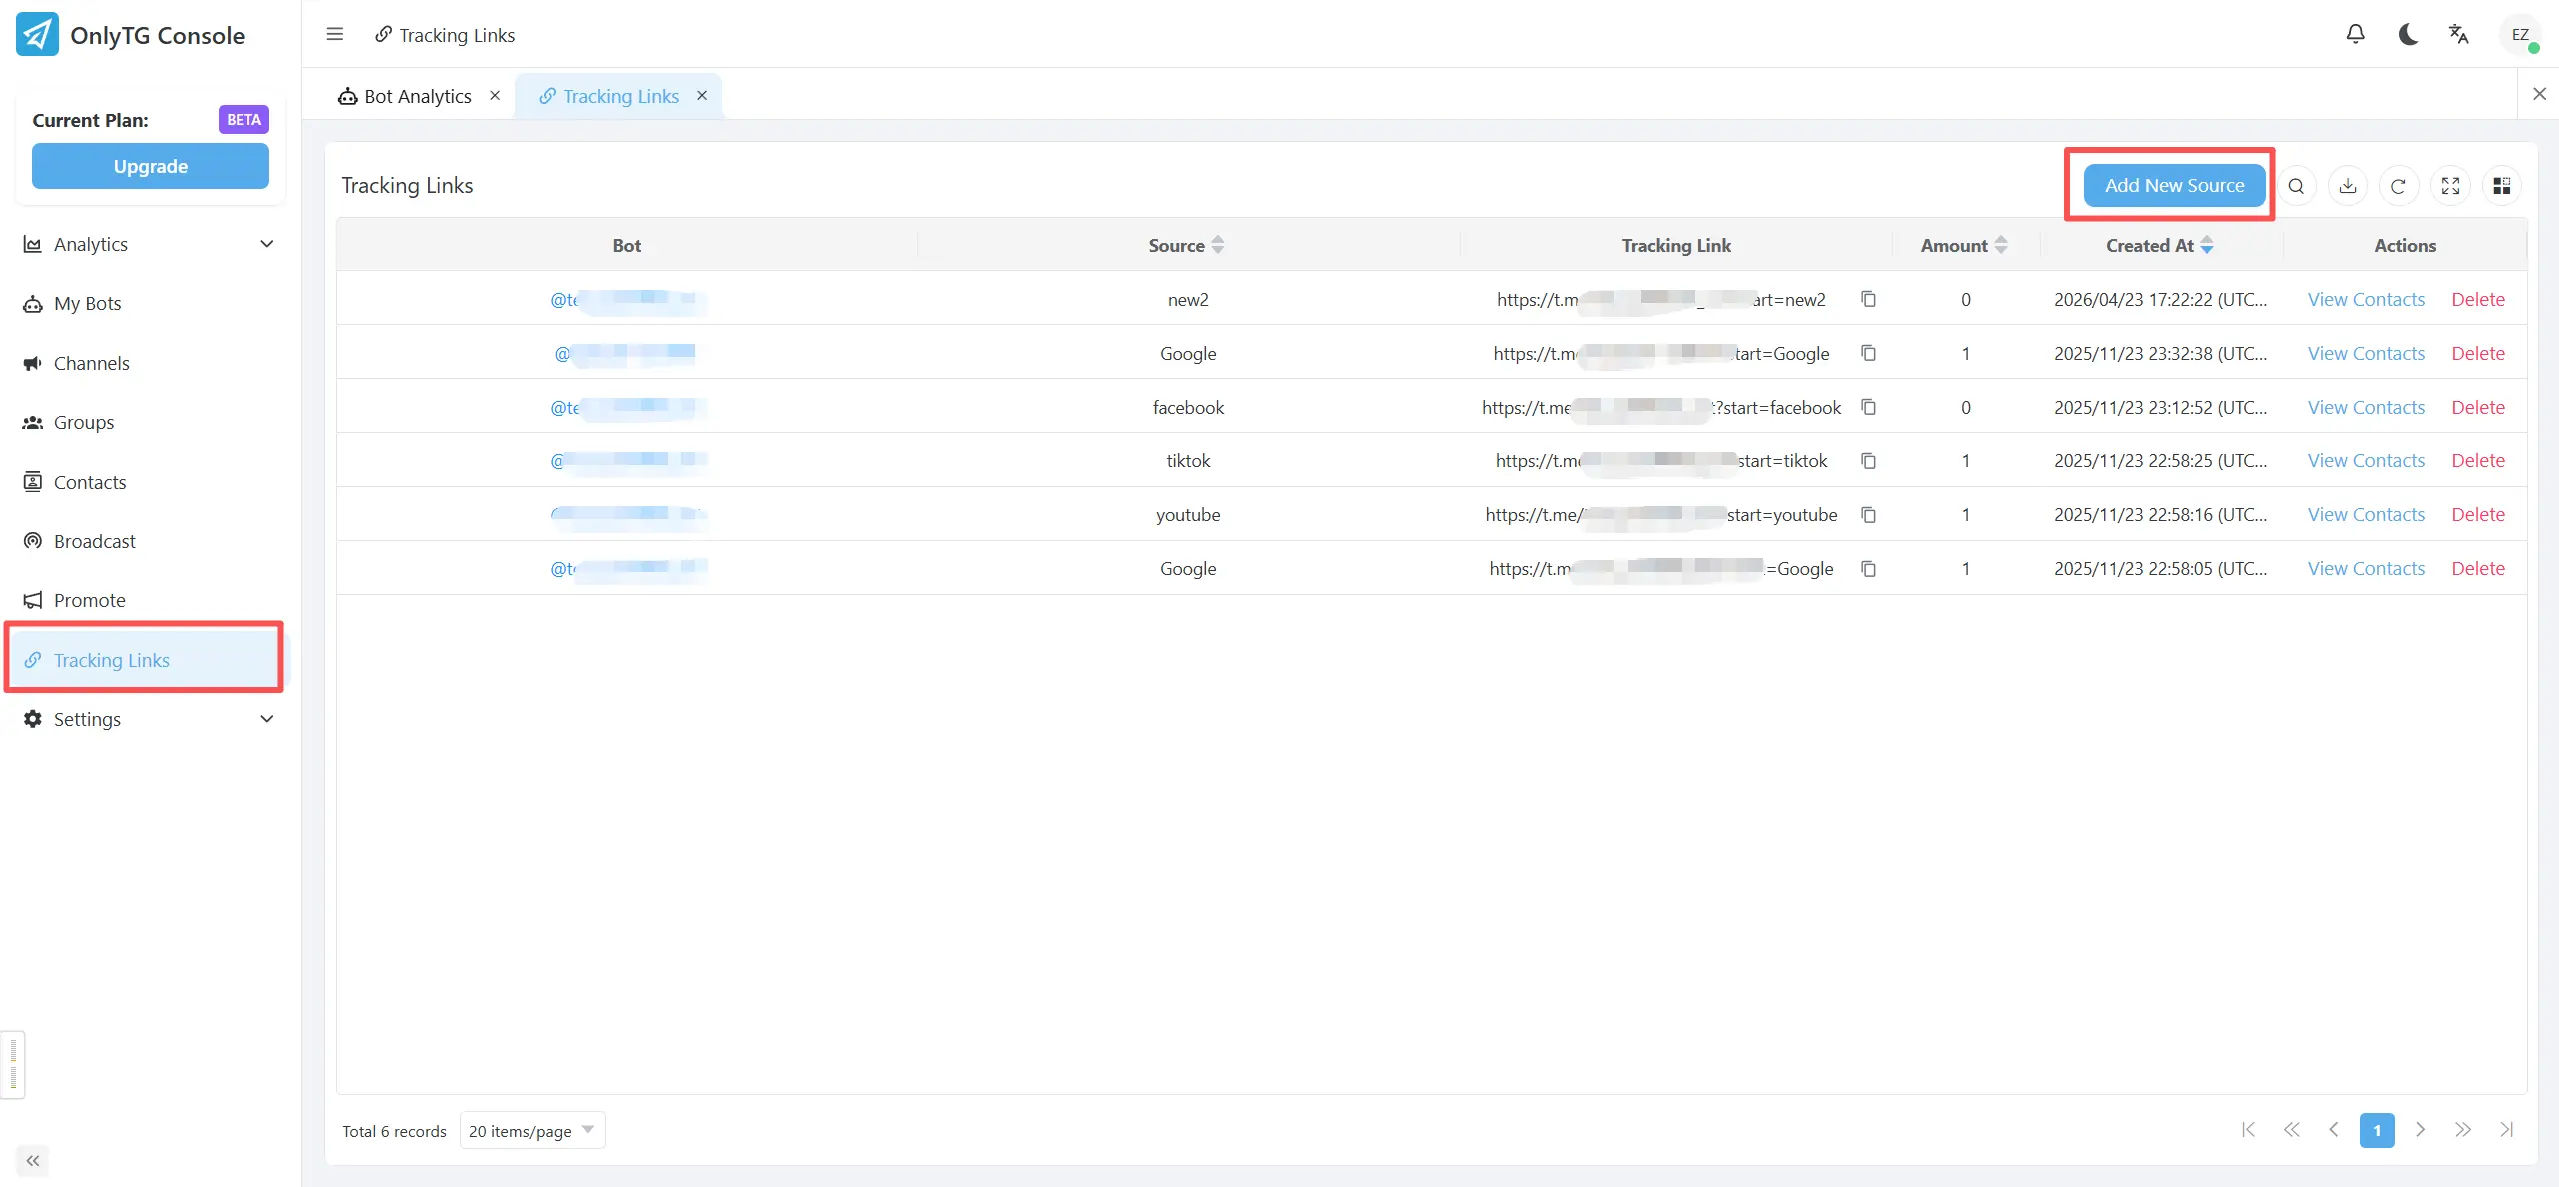
Task: Copy the start=Google link created at 23:32:38
Action: (1868, 353)
